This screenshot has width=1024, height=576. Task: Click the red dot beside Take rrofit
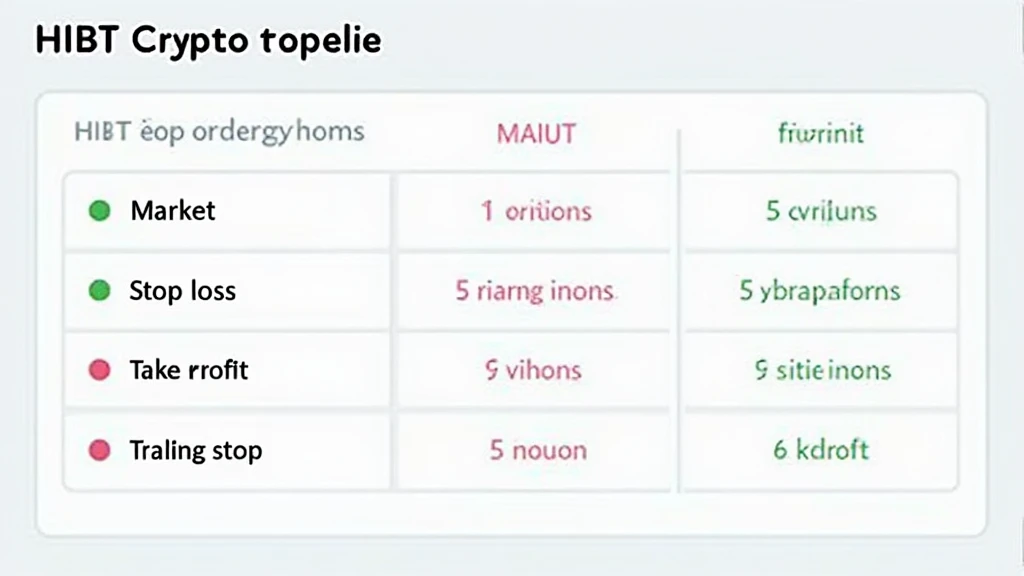(x=99, y=370)
